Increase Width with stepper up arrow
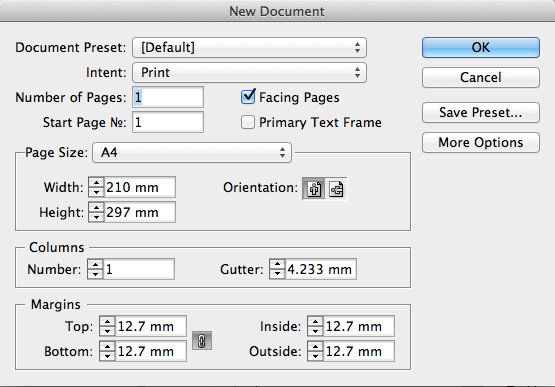Image resolution: width=555 pixels, height=387 pixels. pos(96,182)
